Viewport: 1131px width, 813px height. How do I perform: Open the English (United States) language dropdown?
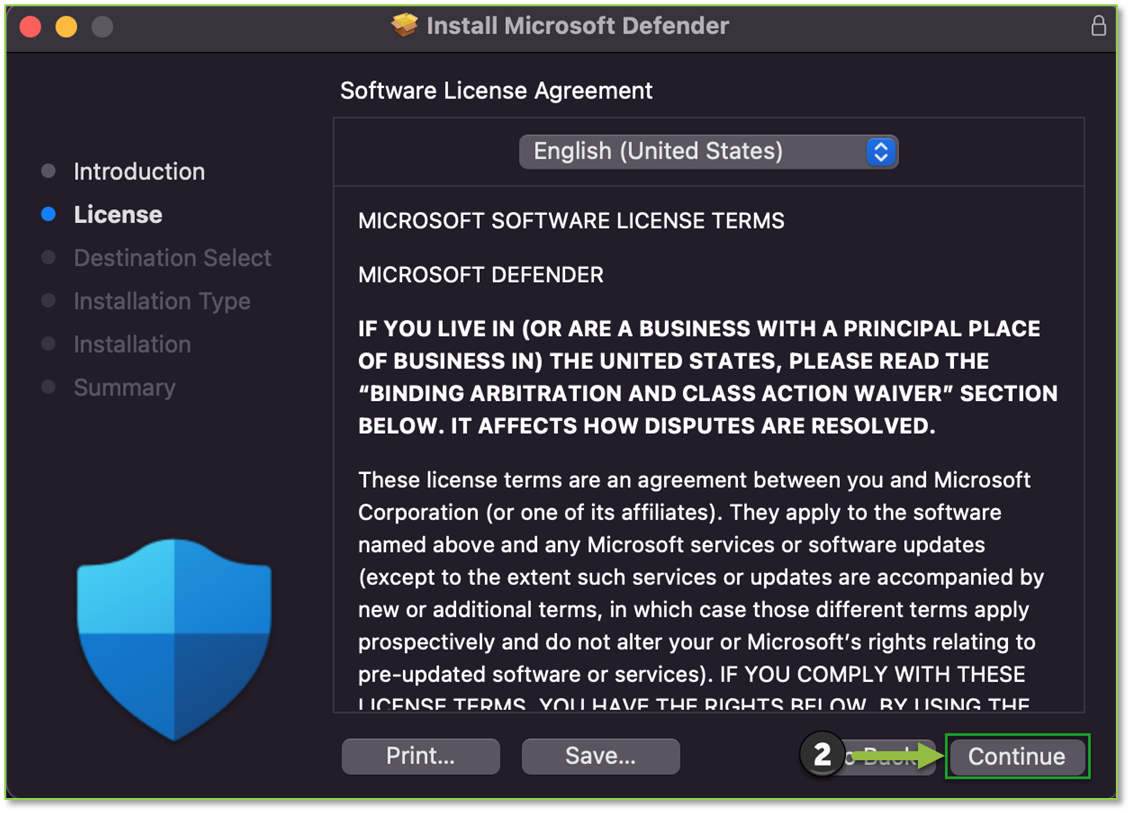pos(708,151)
